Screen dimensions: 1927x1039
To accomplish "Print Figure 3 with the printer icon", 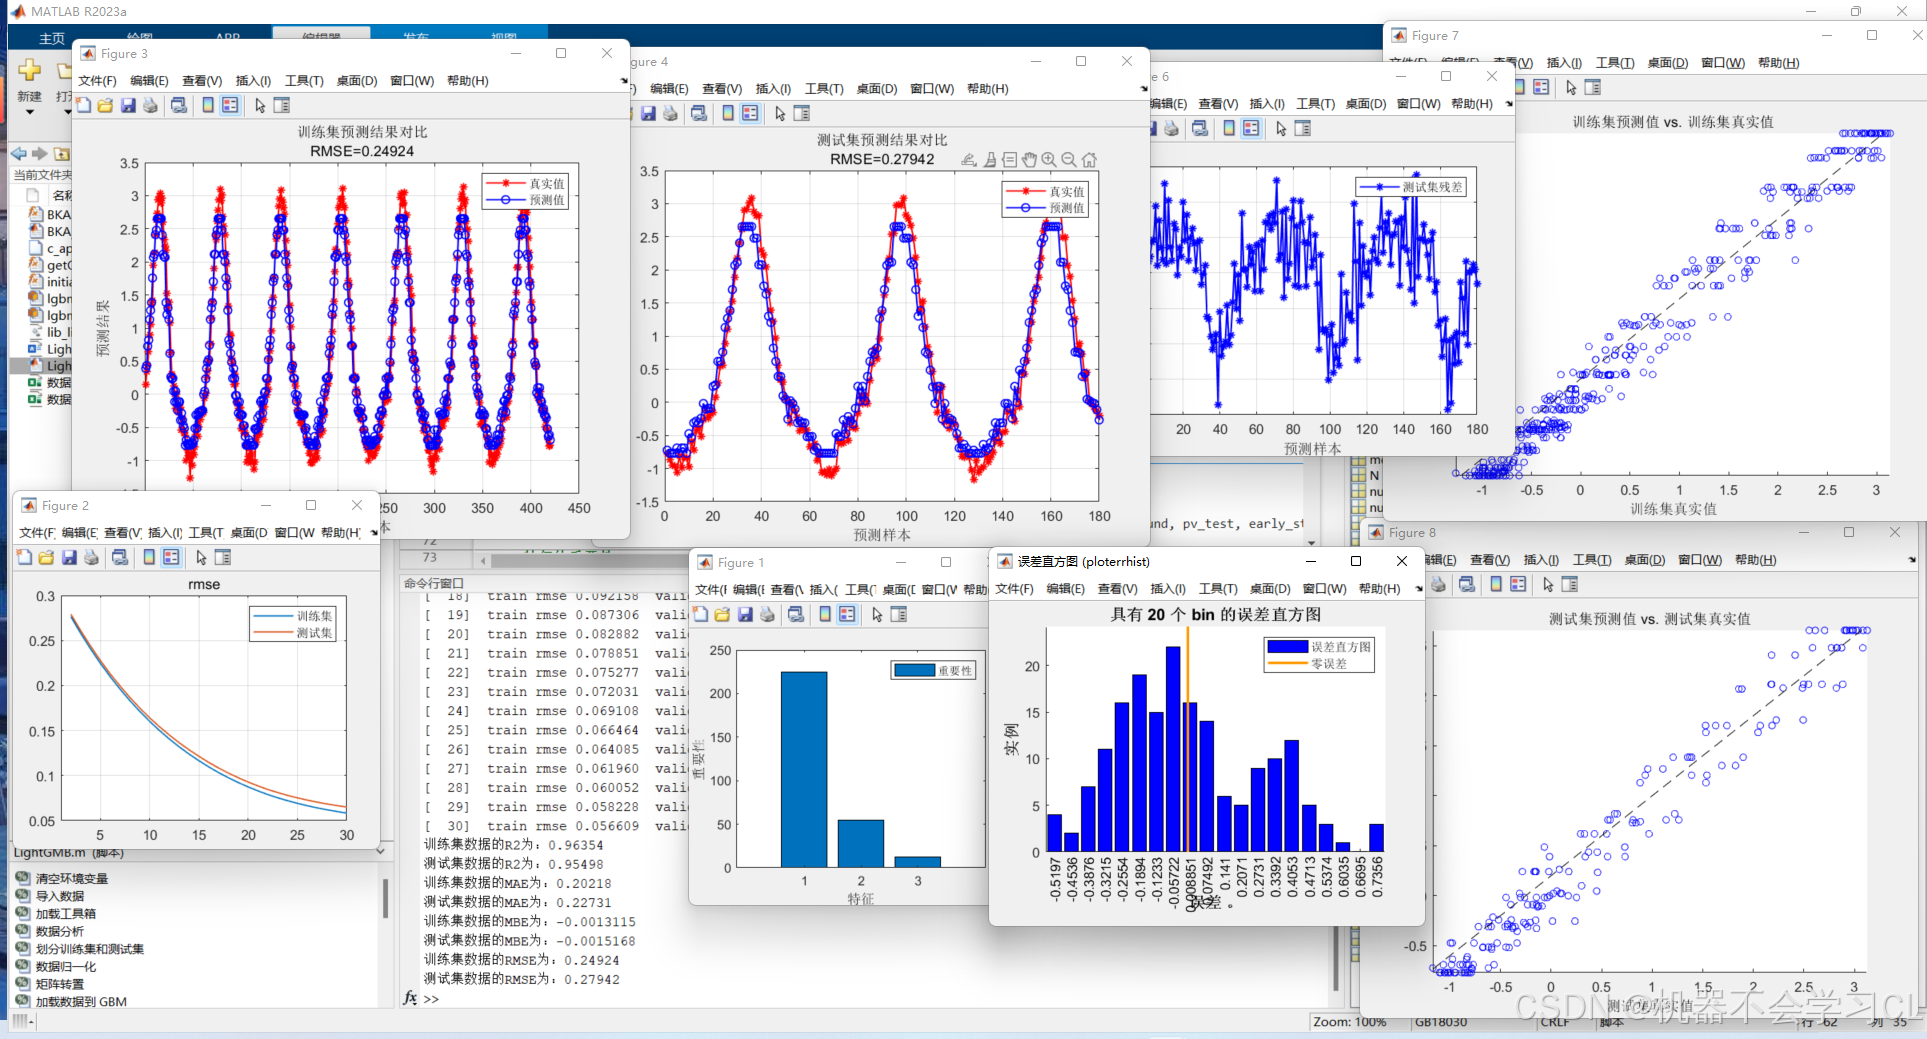I will click(150, 106).
